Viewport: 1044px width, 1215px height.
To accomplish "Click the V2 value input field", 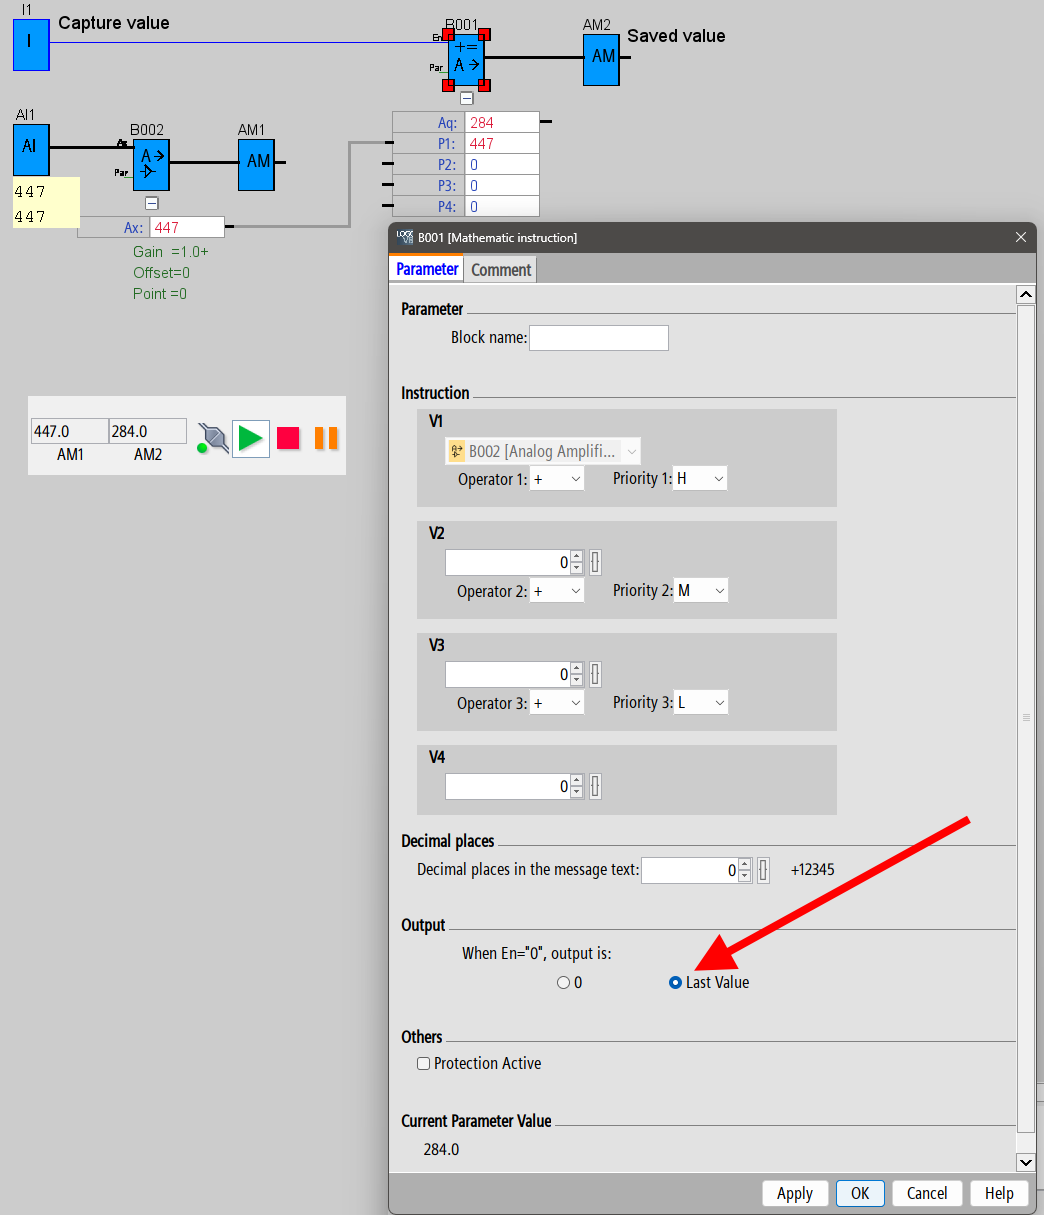I will pyautogui.click(x=507, y=563).
